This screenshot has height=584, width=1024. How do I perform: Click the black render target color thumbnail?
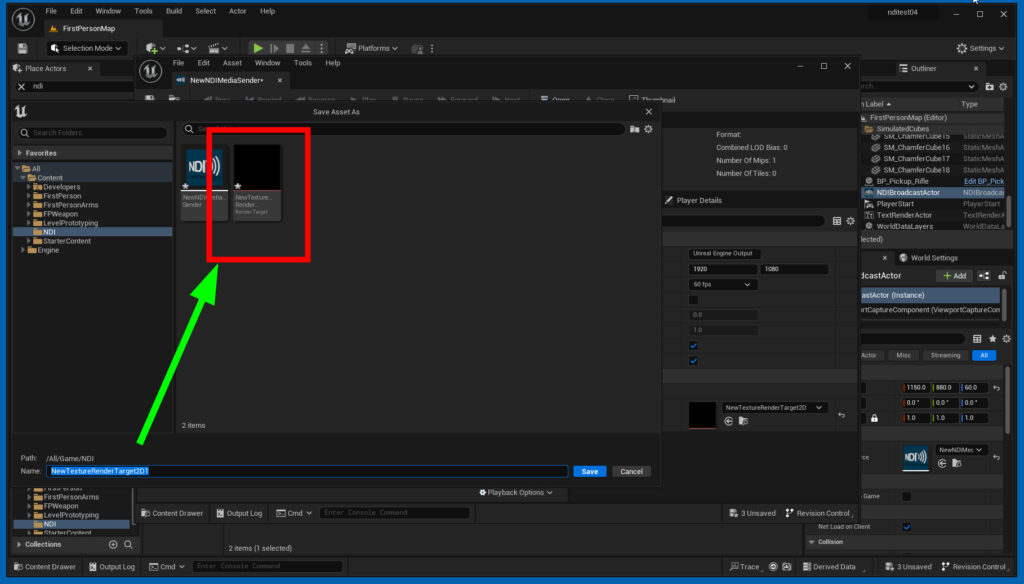[701, 412]
